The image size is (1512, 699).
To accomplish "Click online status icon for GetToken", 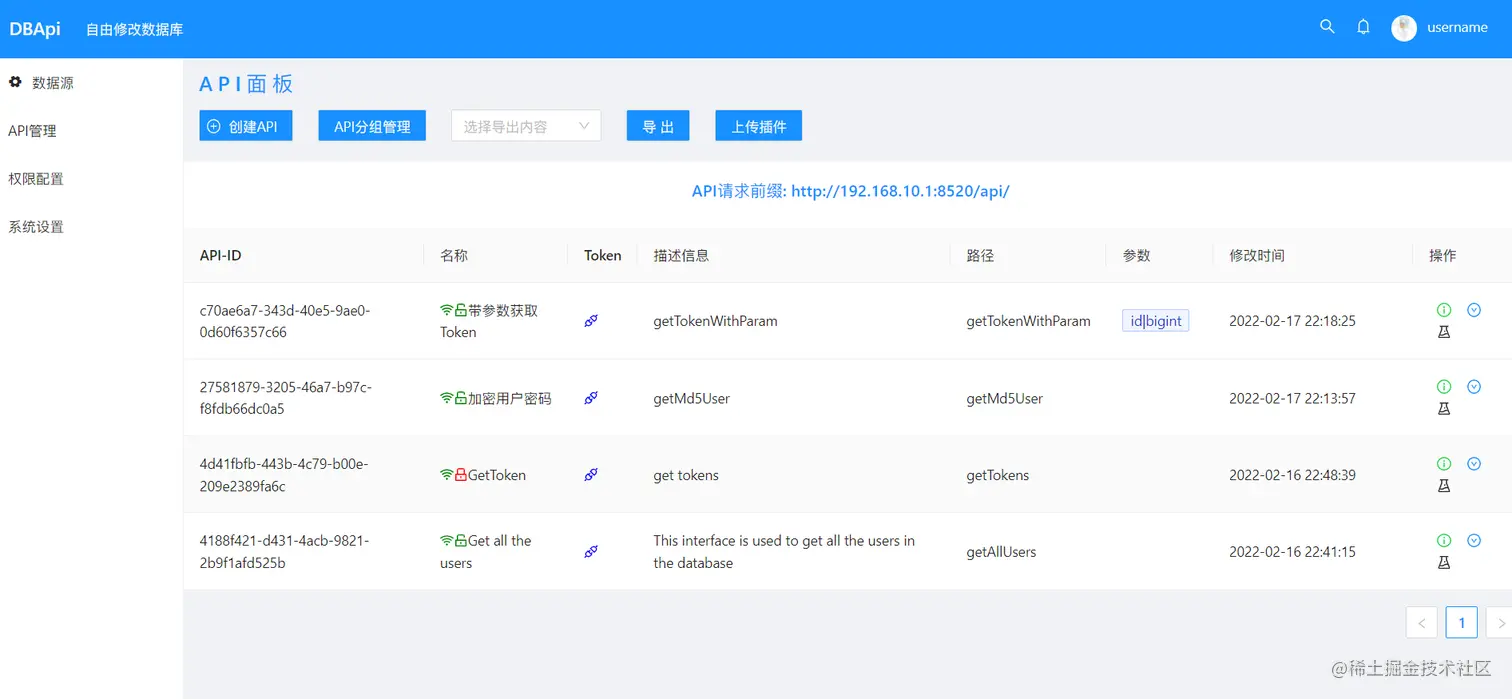I will click(447, 475).
